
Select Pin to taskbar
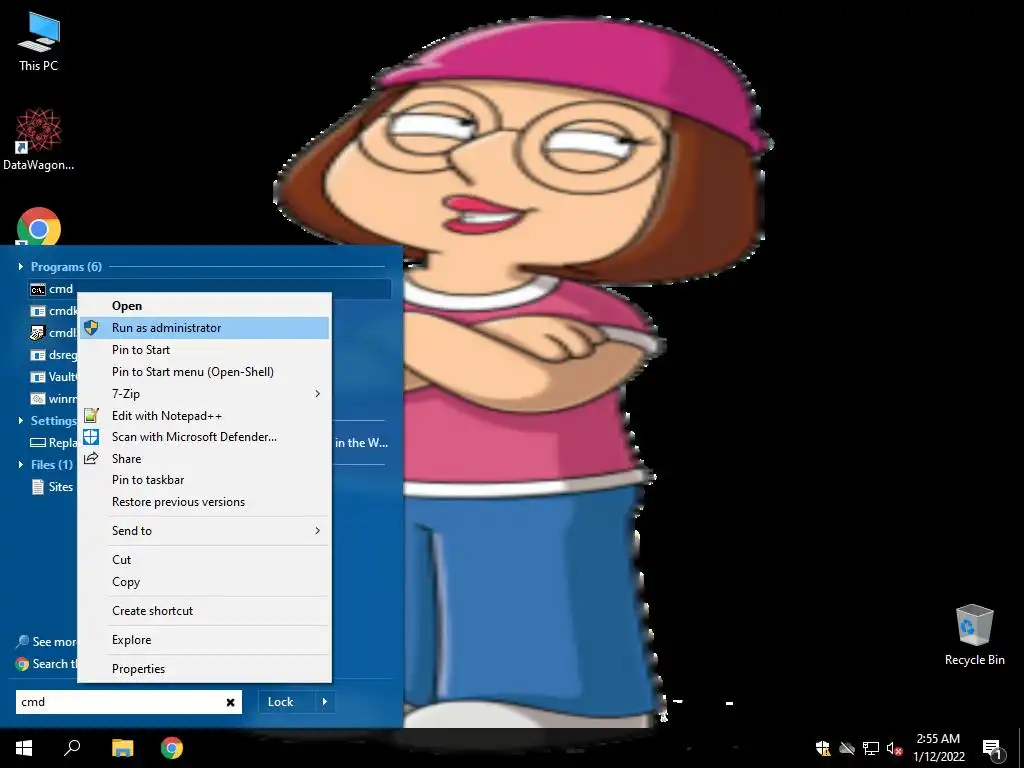tap(204, 480)
